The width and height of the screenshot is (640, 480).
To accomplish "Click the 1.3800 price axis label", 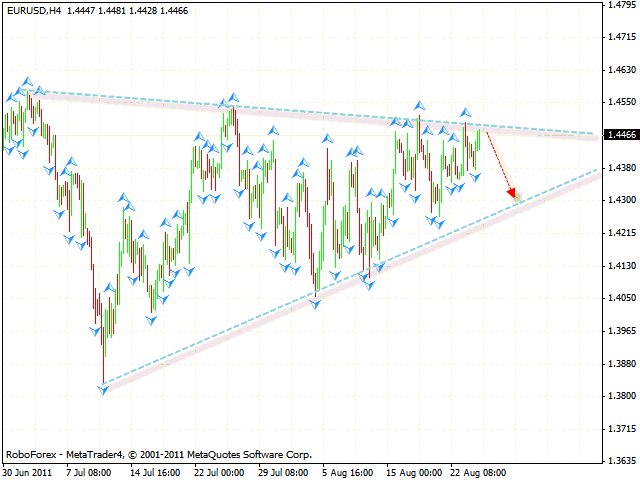I will [622, 396].
